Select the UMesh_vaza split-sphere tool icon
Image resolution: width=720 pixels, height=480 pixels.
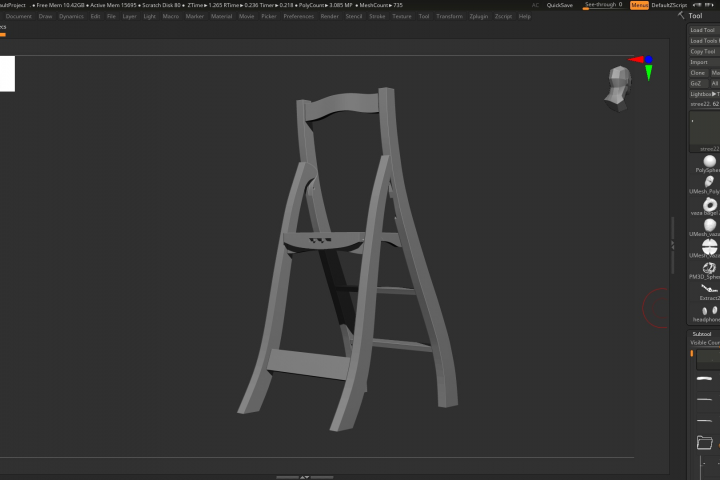[709, 247]
